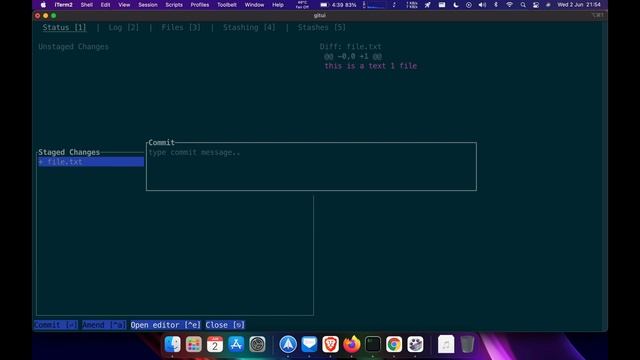Click the green zoom button of the iTerm2 window
Screen dimensions: 640x360
click(53, 16)
